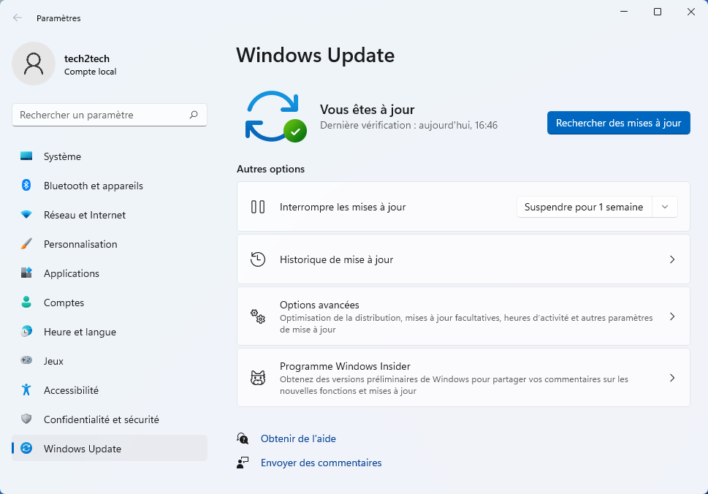Viewport: 708px width, 494px height.
Task: Open Programme Windows Insider section
Action: coord(463,378)
